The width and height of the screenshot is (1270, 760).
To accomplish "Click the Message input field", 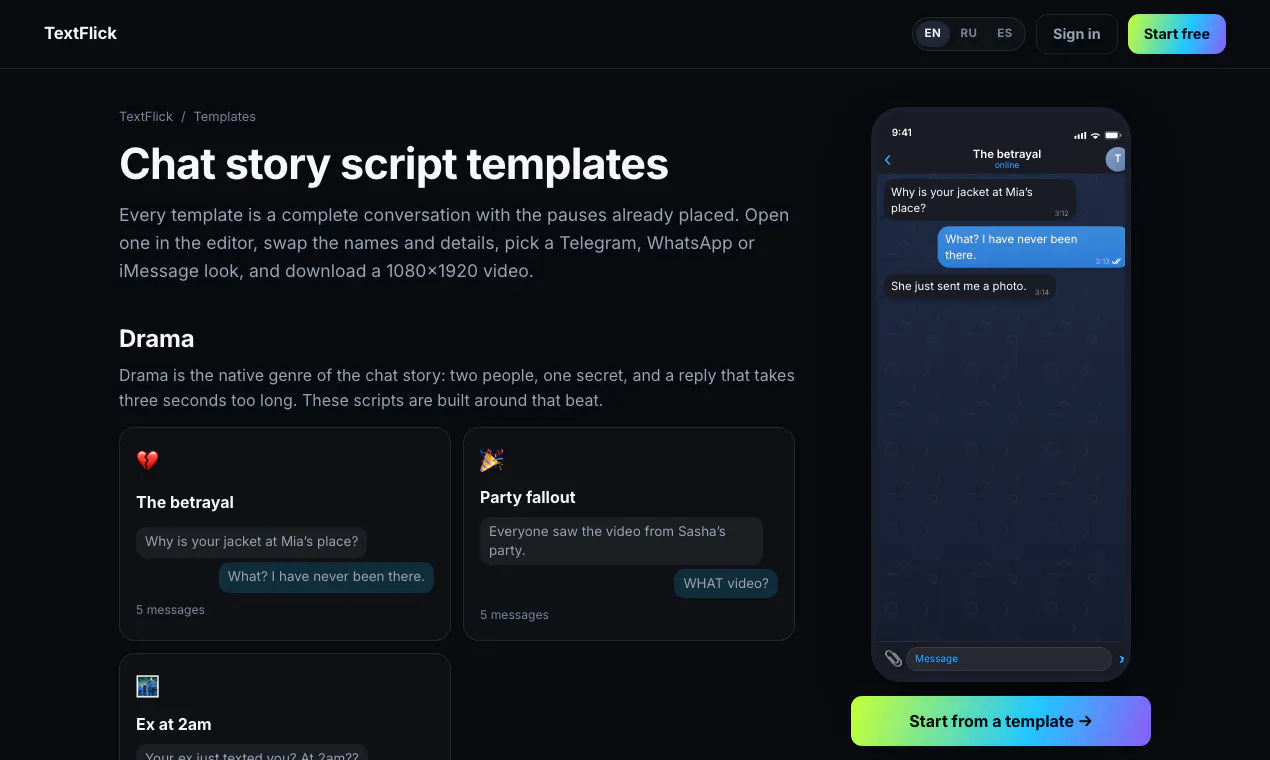I will 1008,659.
